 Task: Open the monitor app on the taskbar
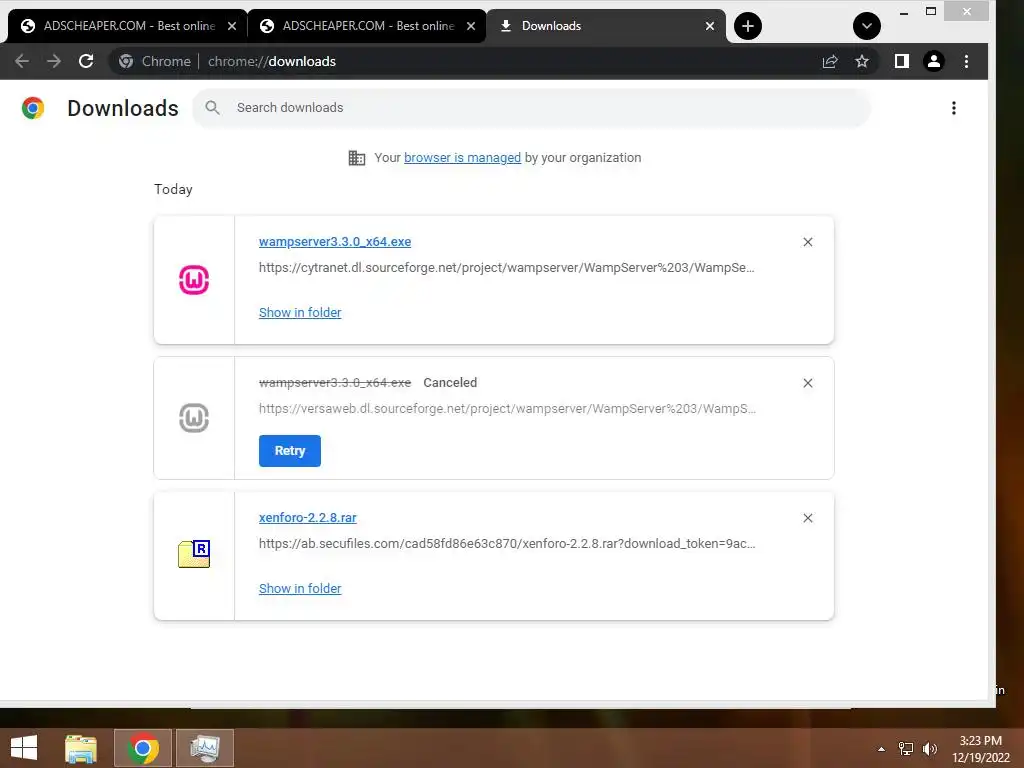coord(205,748)
